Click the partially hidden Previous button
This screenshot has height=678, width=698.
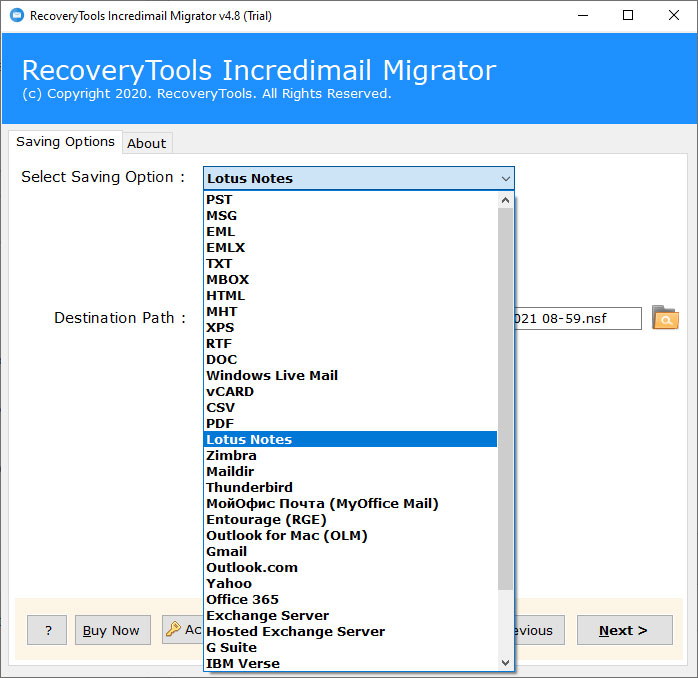click(x=540, y=630)
